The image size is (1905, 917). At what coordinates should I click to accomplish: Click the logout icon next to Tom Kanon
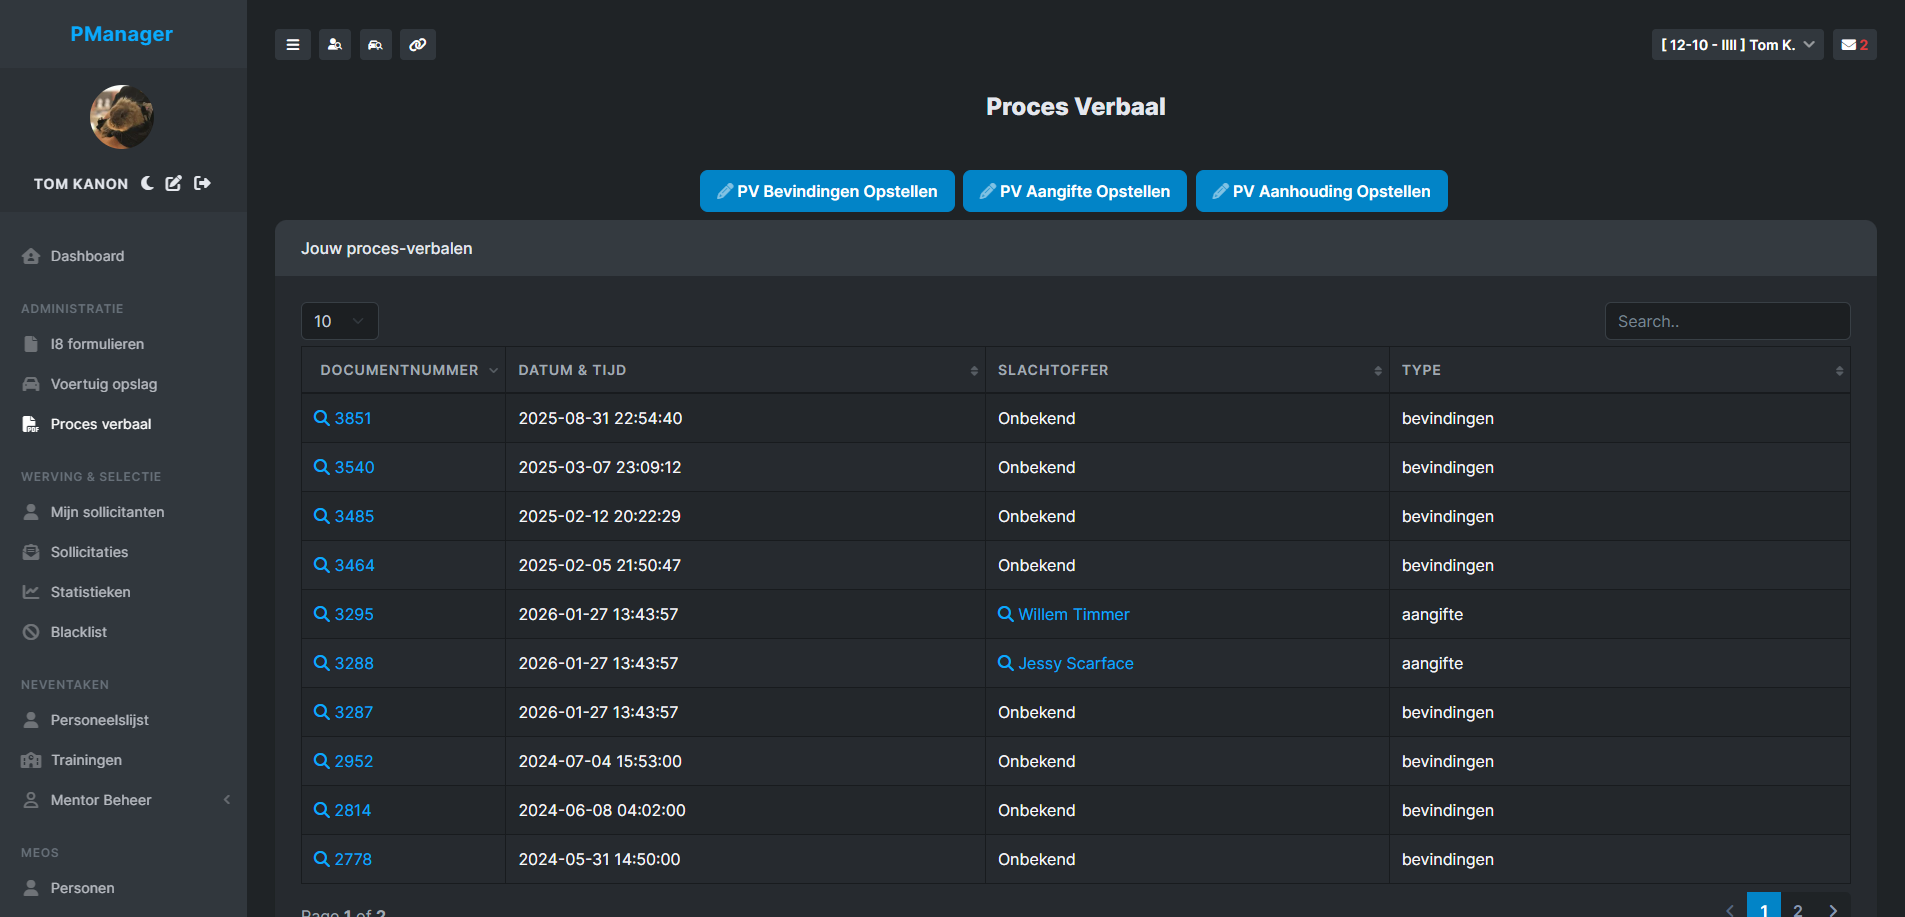coord(202,183)
